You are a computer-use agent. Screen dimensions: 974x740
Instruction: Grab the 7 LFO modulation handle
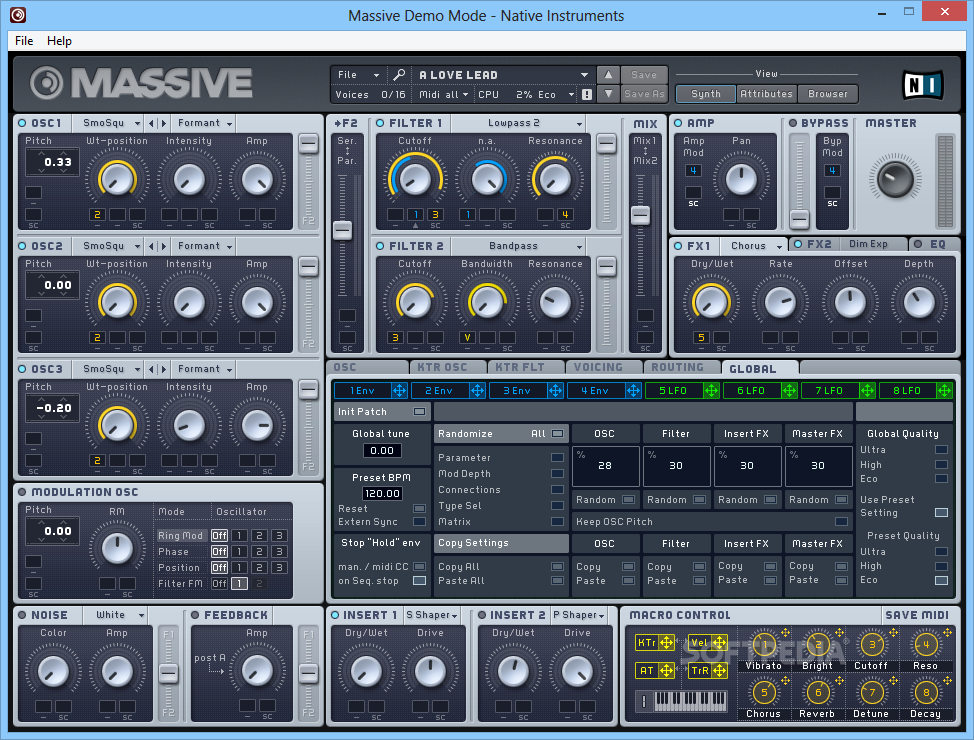click(867, 391)
